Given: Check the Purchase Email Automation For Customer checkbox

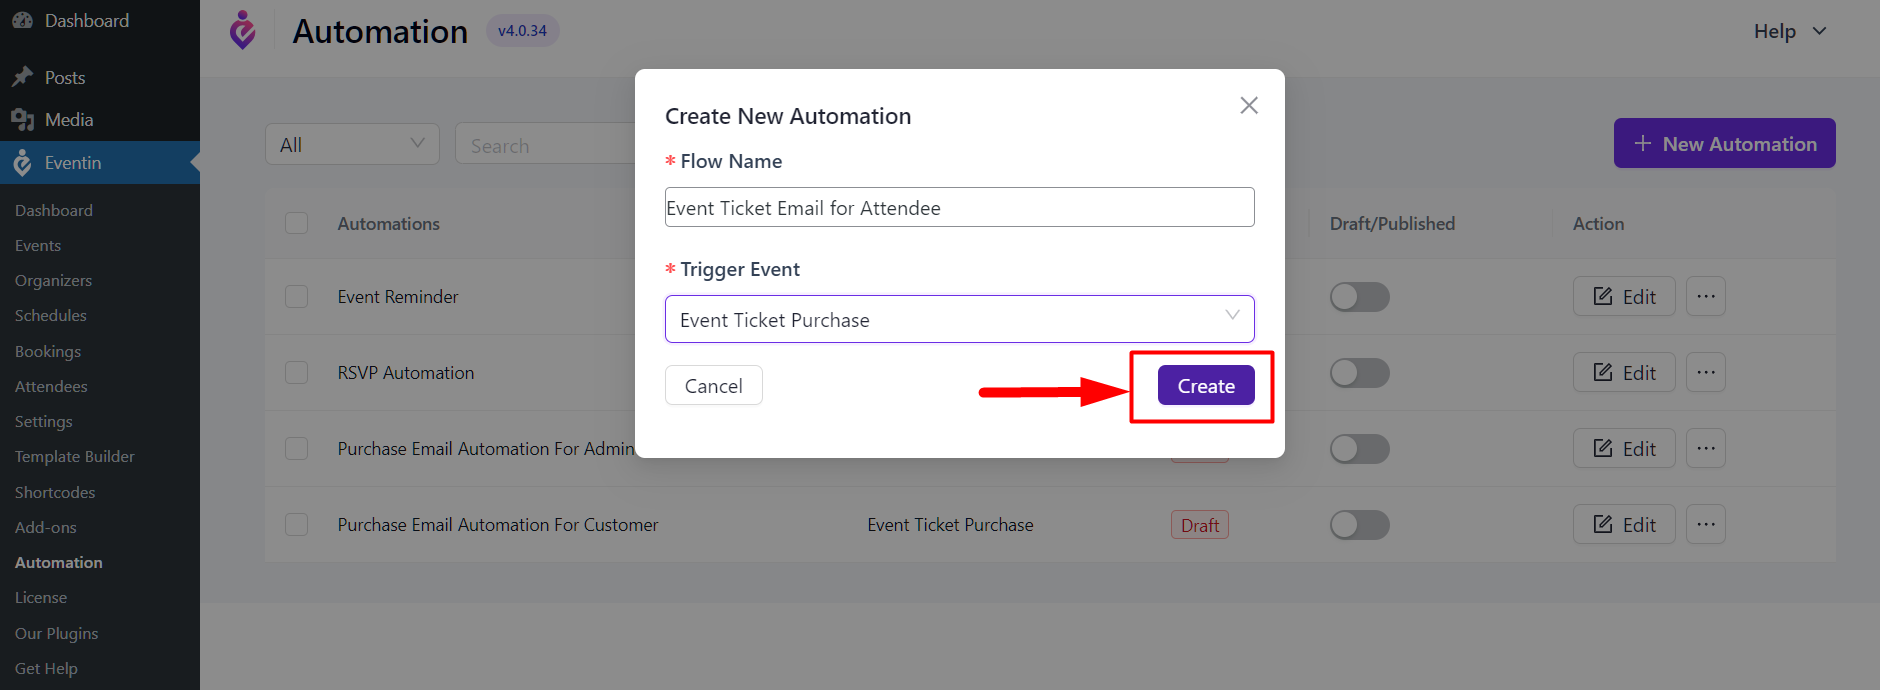Looking at the screenshot, I should pyautogui.click(x=296, y=524).
